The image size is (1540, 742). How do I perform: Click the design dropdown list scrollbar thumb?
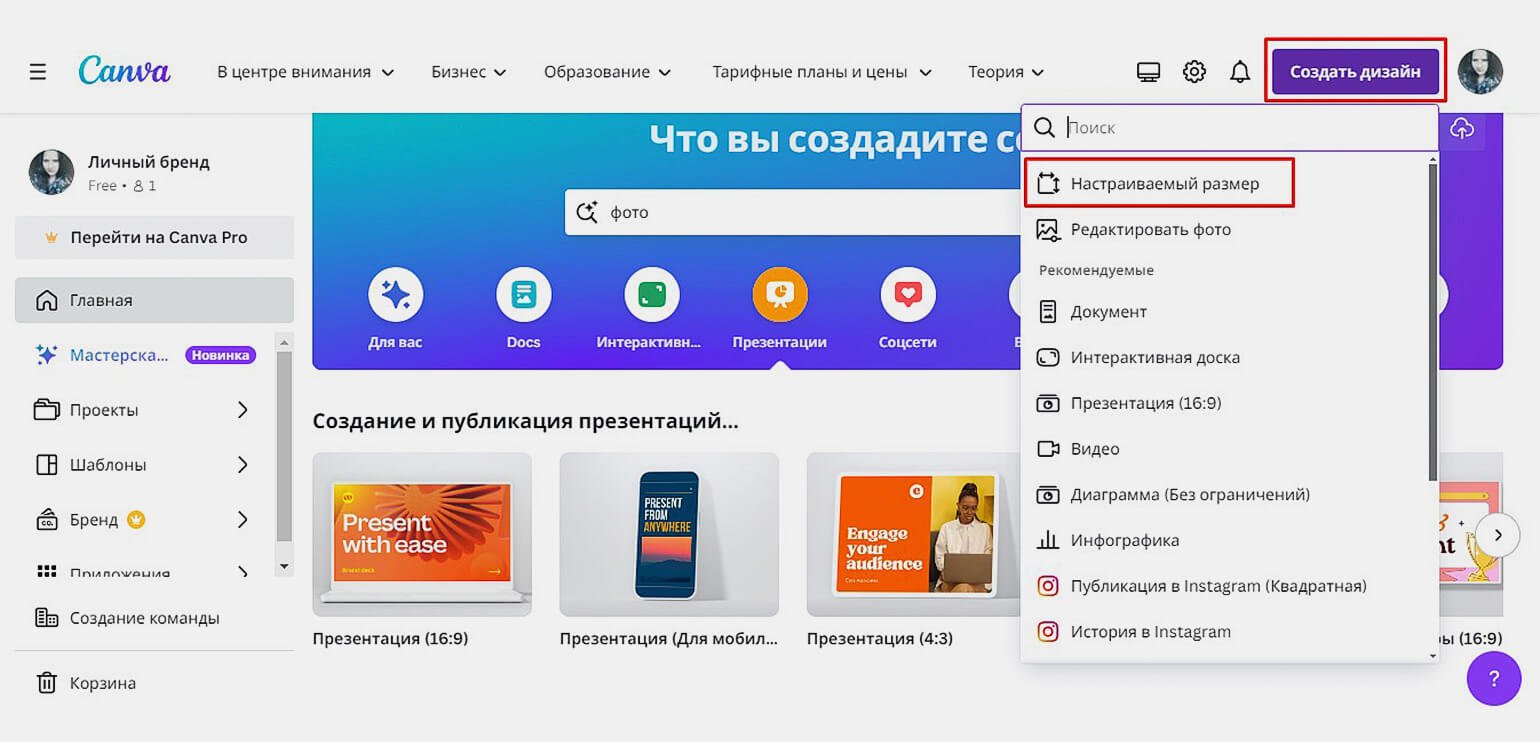(x=1433, y=322)
